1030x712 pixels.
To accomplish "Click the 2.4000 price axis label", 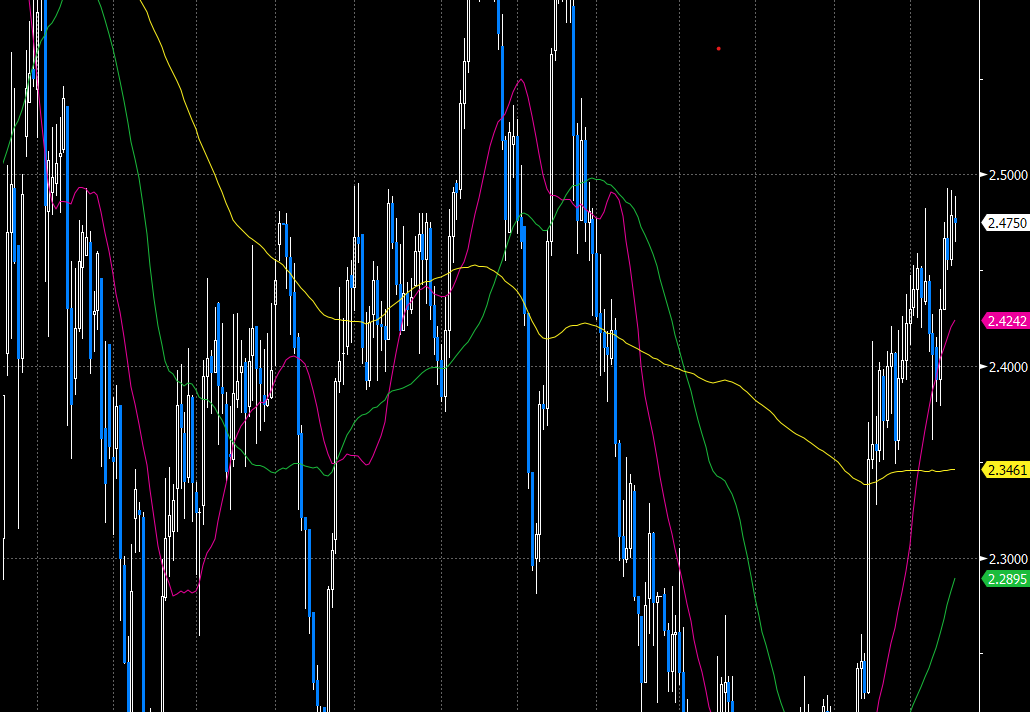I will coord(1008,367).
